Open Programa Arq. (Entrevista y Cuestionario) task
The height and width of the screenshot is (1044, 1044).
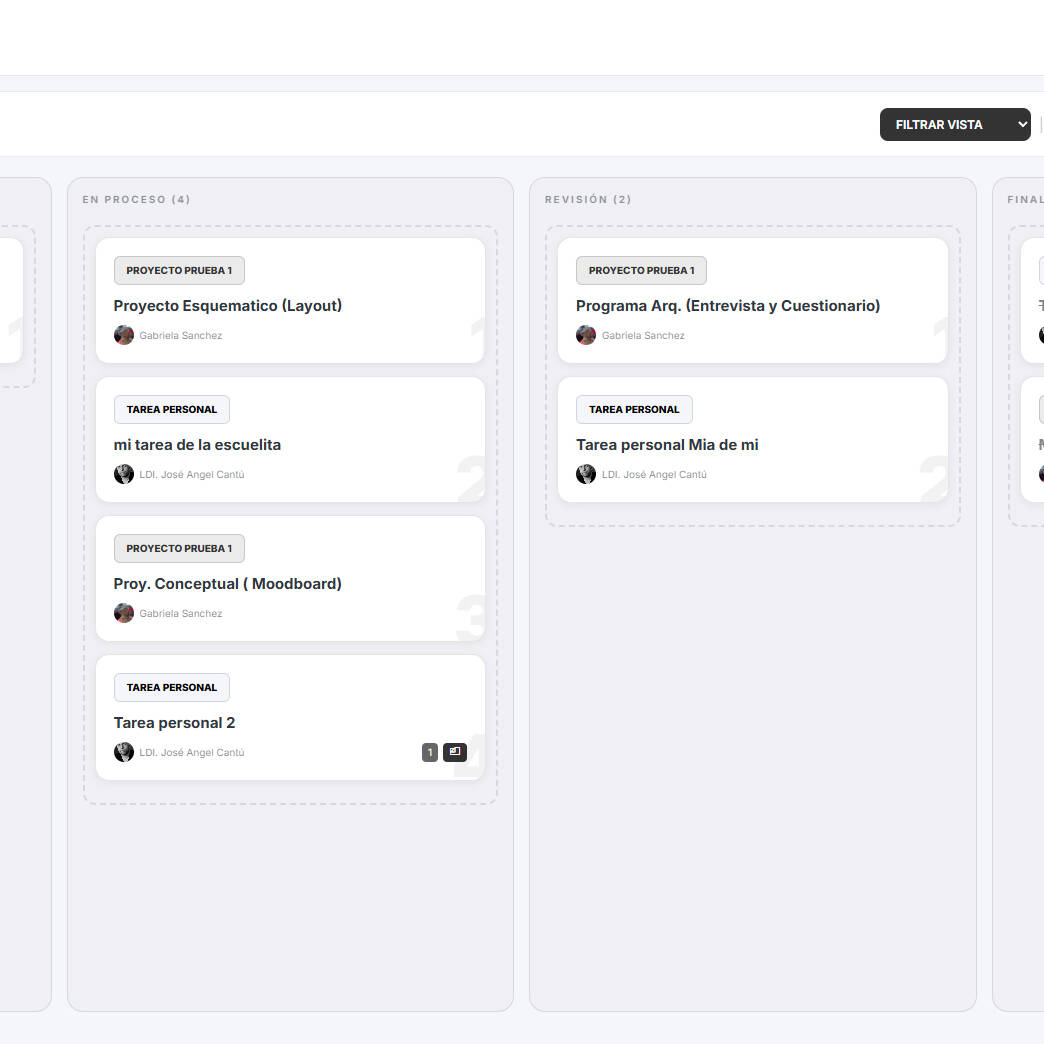click(728, 306)
